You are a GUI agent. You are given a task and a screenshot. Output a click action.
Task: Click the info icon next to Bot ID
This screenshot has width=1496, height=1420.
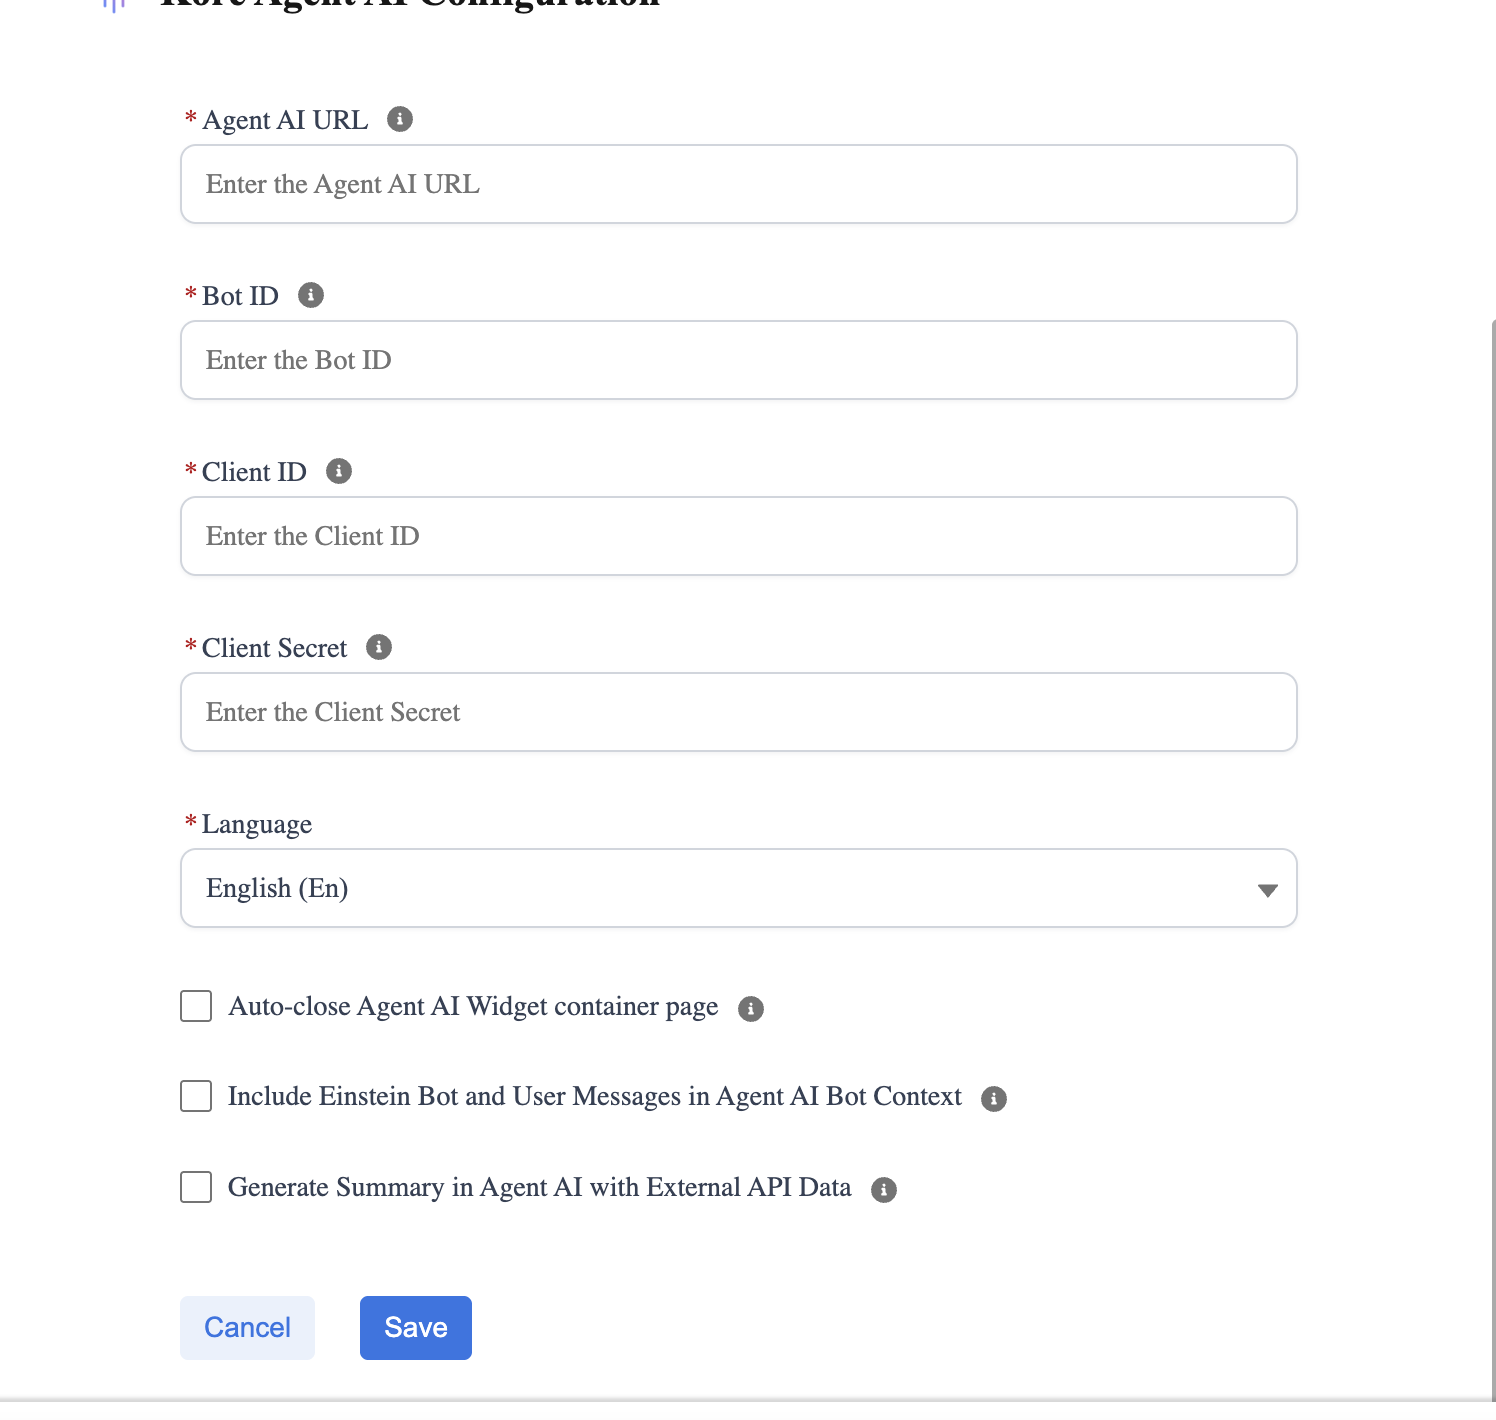coord(311,295)
